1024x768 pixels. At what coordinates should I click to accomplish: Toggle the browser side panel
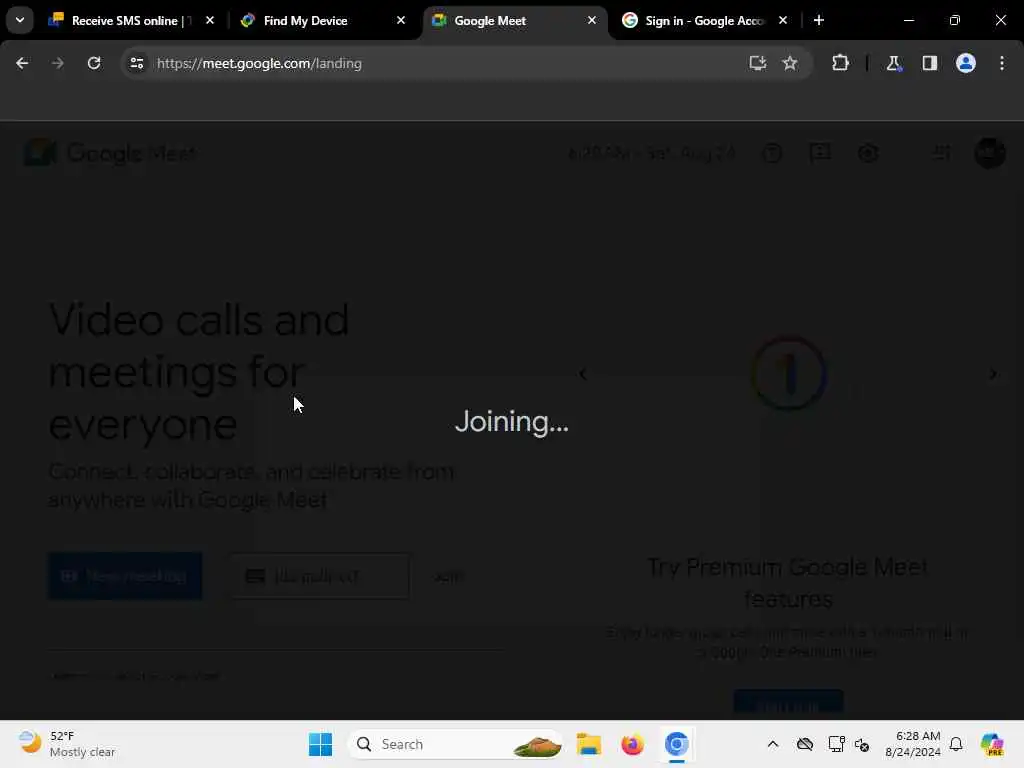[x=930, y=63]
